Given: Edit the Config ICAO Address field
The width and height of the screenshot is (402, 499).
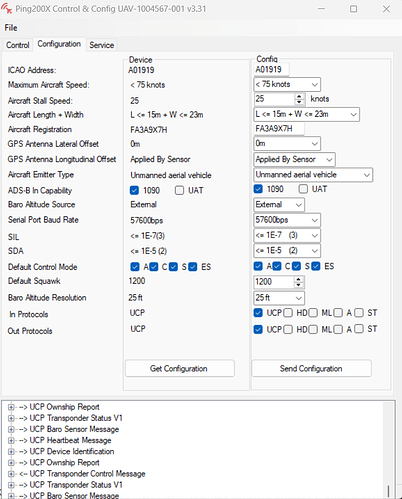Looking at the screenshot, I should pos(271,69).
